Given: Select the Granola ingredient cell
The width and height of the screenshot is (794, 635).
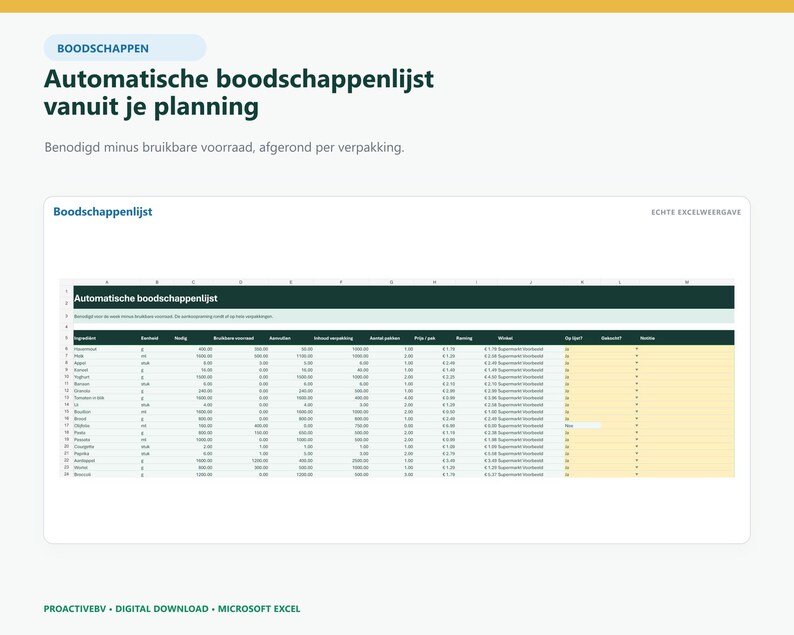Looking at the screenshot, I should pyautogui.click(x=106, y=391).
